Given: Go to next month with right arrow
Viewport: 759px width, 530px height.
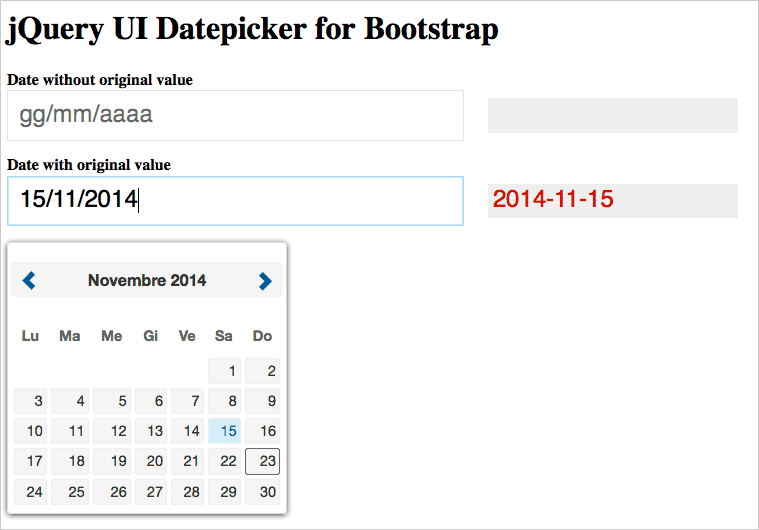Looking at the screenshot, I should pyautogui.click(x=265, y=281).
